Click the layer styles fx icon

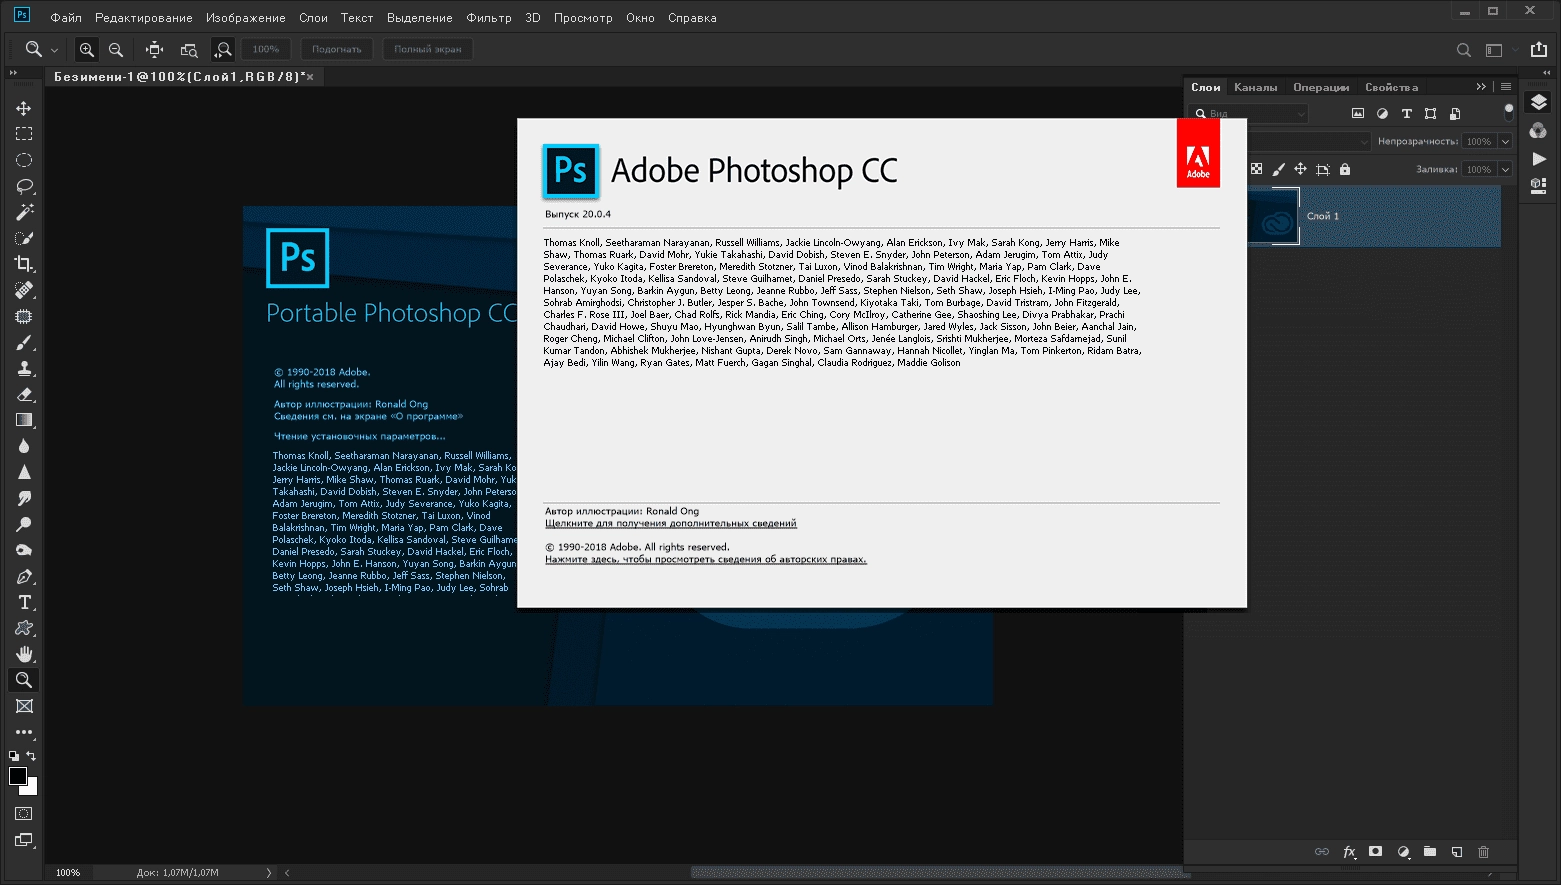pyautogui.click(x=1349, y=852)
